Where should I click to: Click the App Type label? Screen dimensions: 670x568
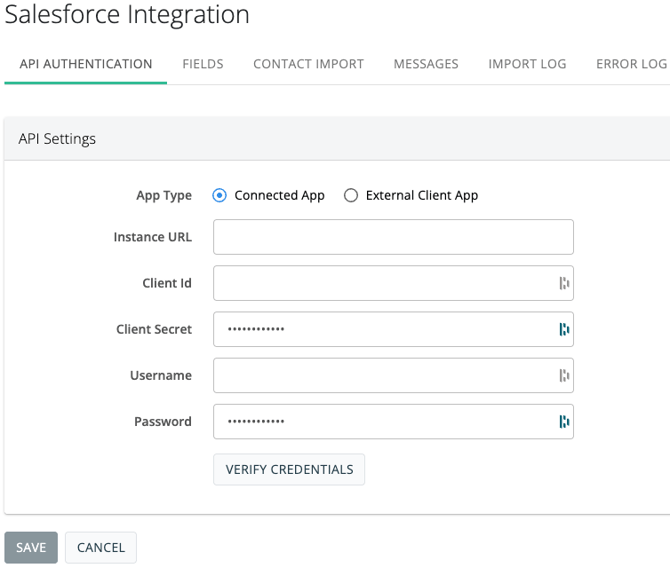(x=164, y=196)
